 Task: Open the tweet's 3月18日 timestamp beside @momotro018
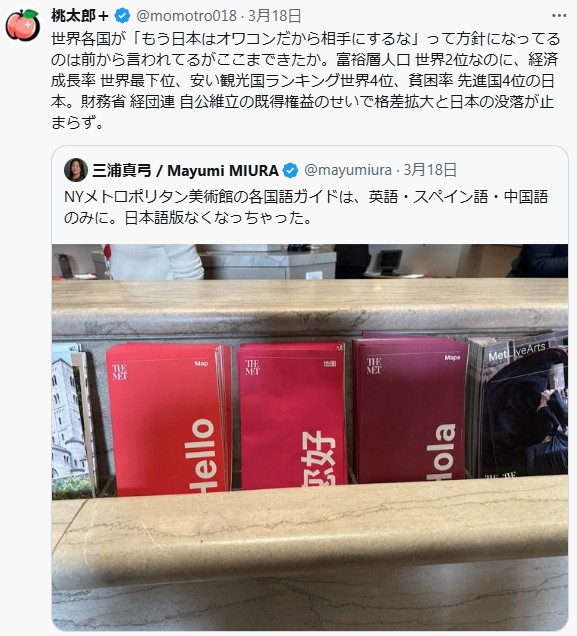pyautogui.click(x=275, y=16)
